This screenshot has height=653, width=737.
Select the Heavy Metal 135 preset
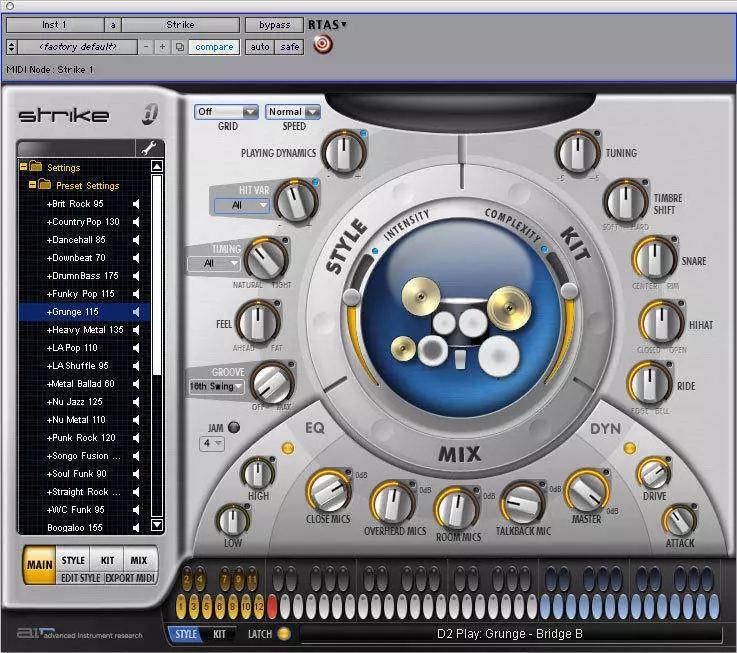point(85,329)
